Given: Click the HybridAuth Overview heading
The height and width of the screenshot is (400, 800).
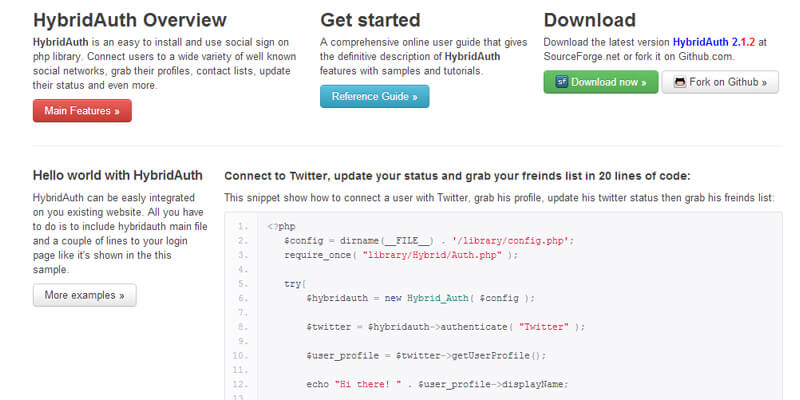Looking at the screenshot, I should [x=129, y=19].
